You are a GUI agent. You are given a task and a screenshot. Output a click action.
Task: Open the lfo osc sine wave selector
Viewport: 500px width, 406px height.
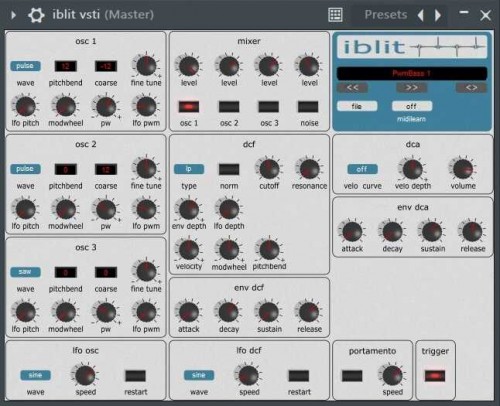pos(35,375)
